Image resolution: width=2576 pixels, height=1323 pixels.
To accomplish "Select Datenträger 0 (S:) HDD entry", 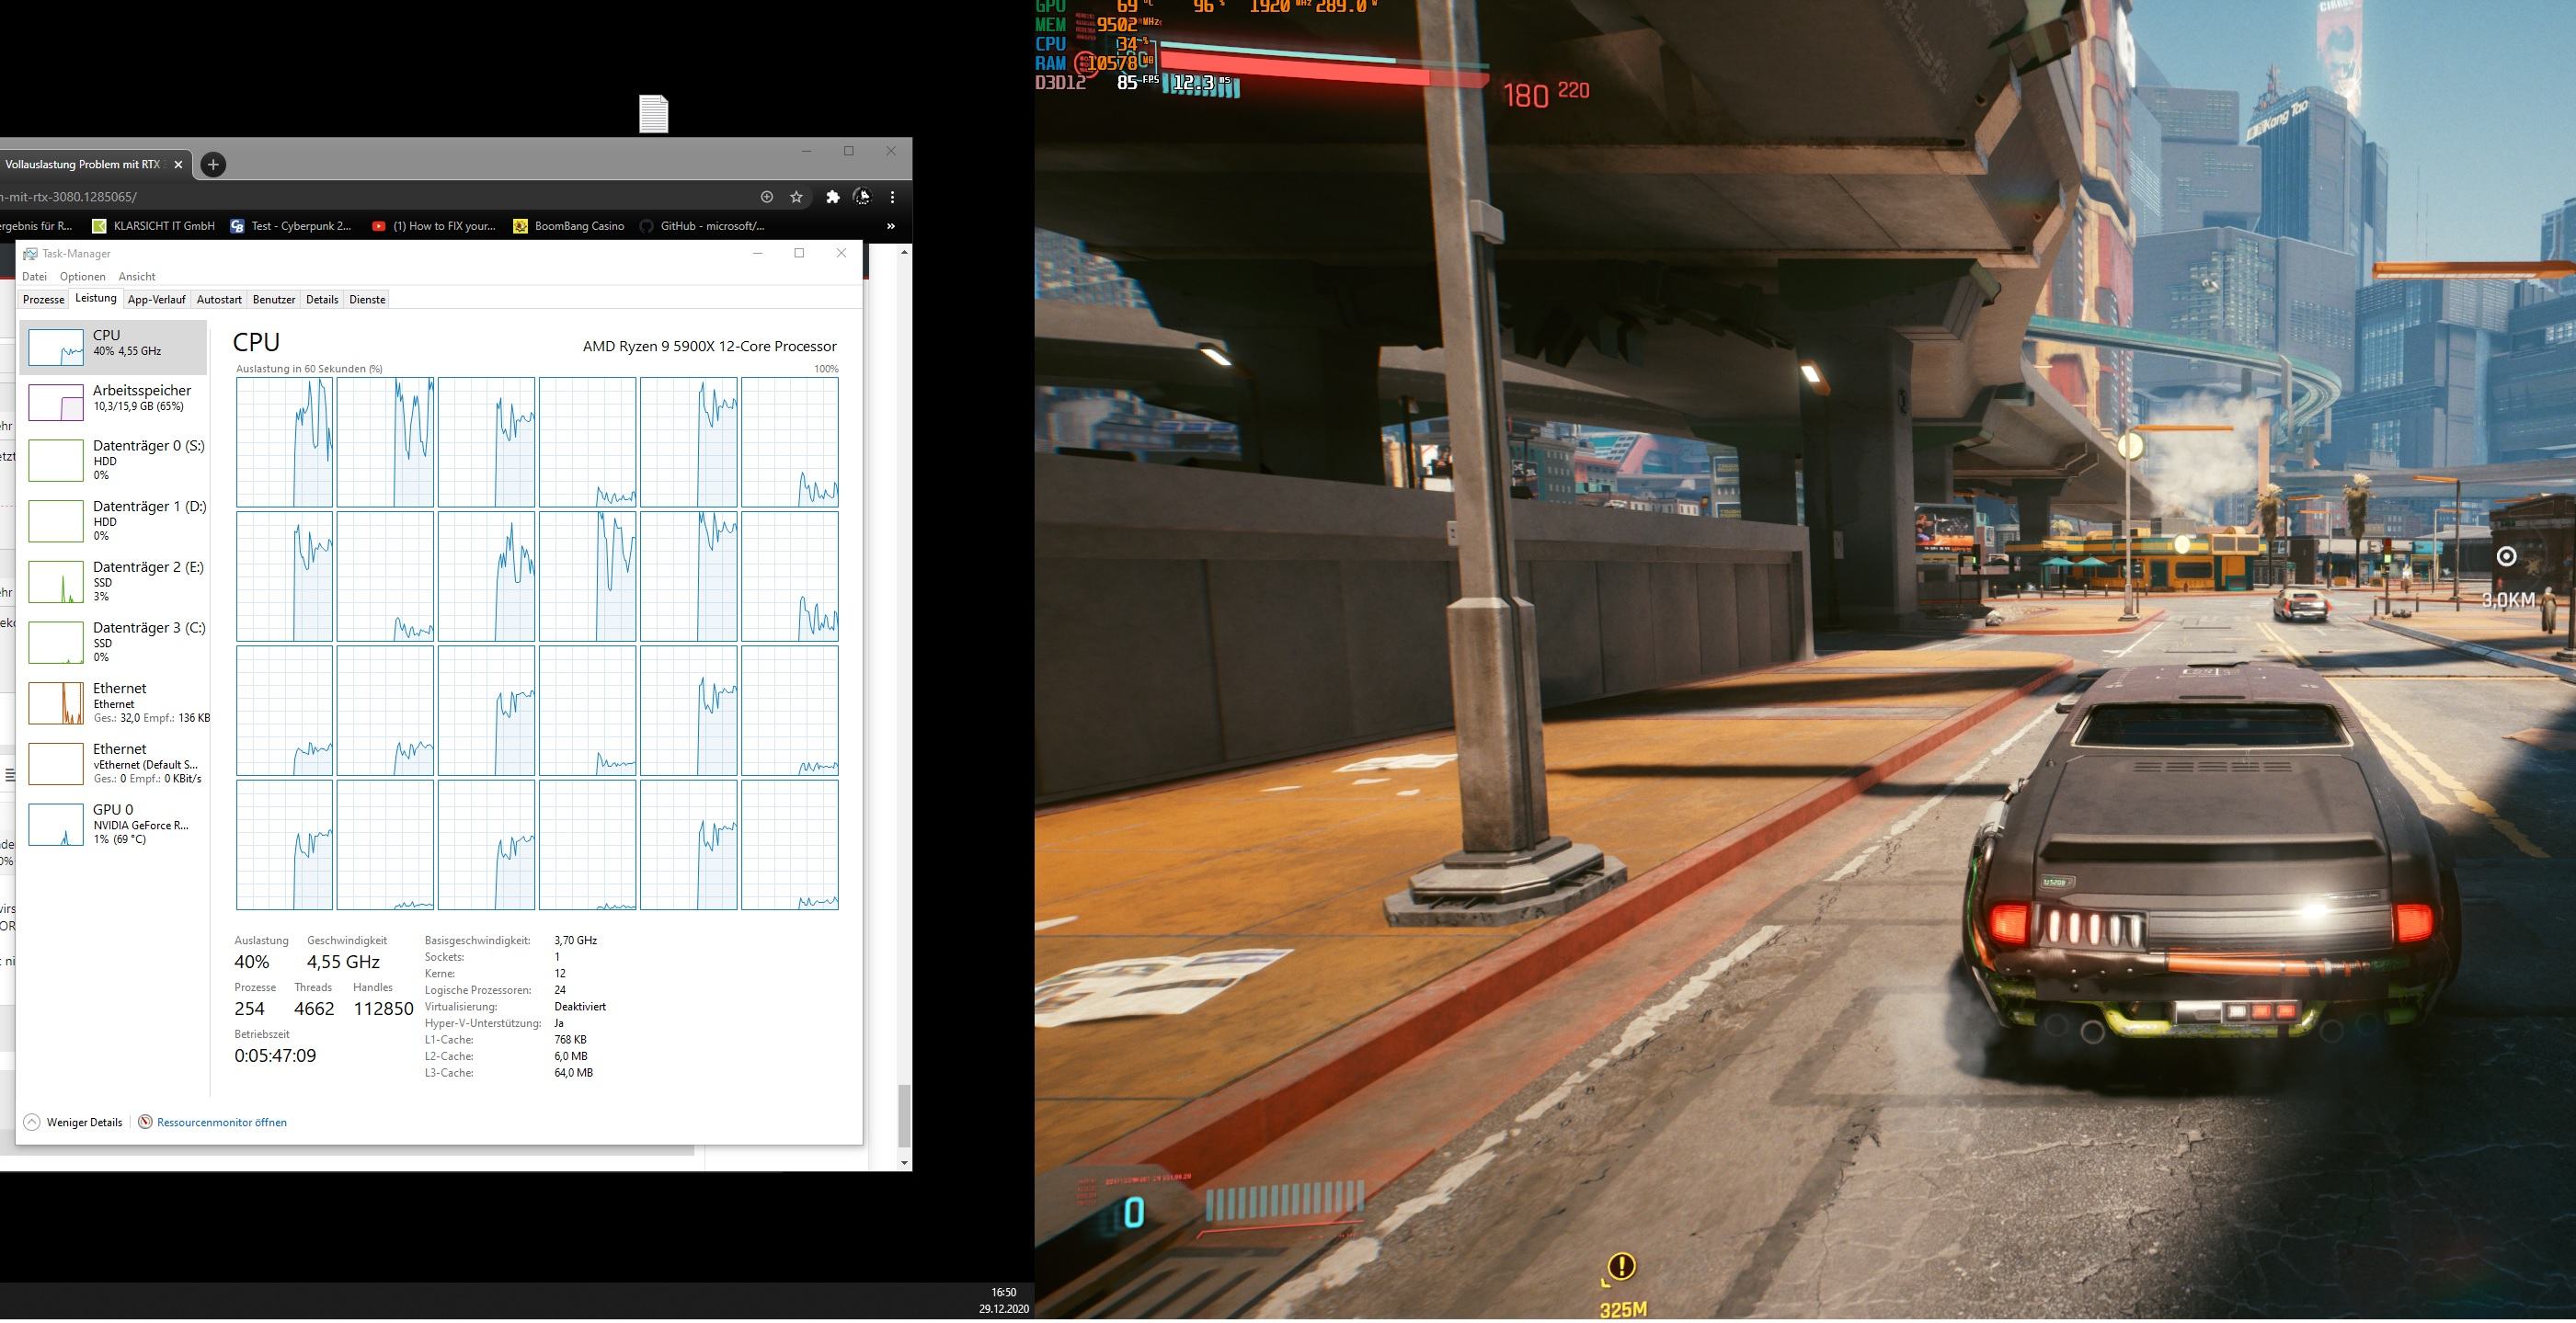I will click(114, 460).
